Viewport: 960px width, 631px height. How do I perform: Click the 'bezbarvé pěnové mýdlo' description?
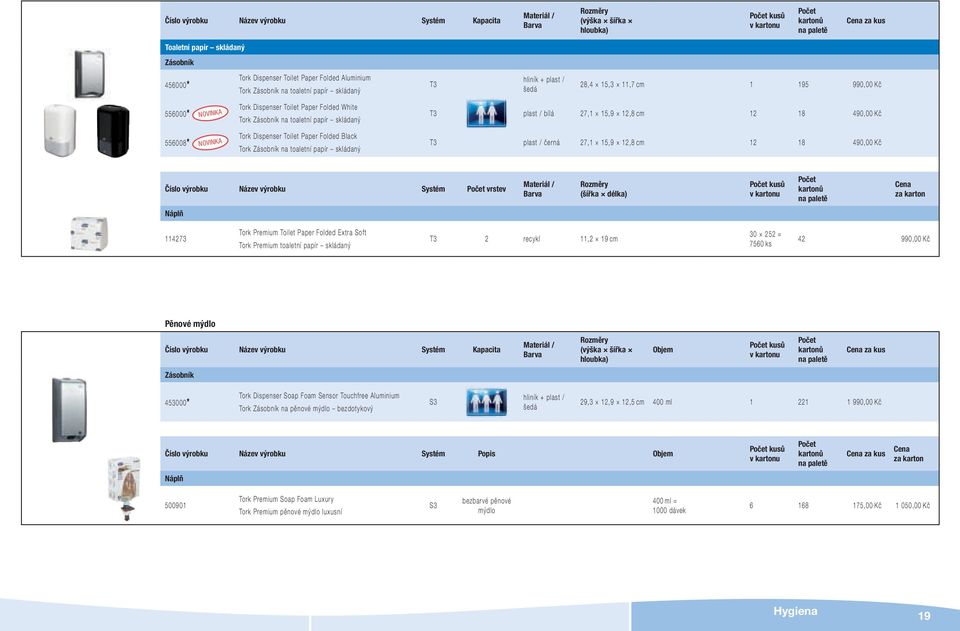coord(487,506)
